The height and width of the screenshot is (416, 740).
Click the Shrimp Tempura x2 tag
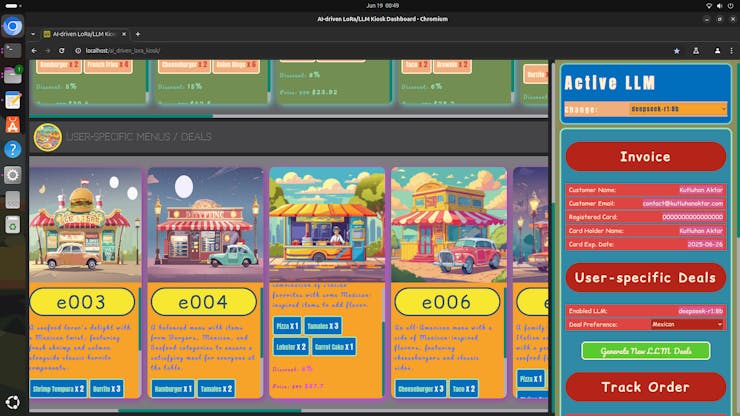(59, 389)
